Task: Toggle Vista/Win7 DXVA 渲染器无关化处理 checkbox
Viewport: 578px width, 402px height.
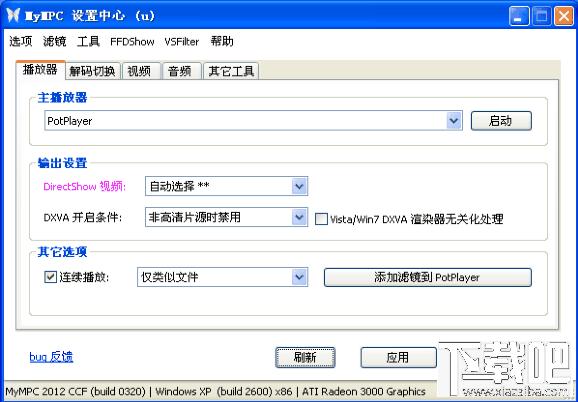Action: 321,219
